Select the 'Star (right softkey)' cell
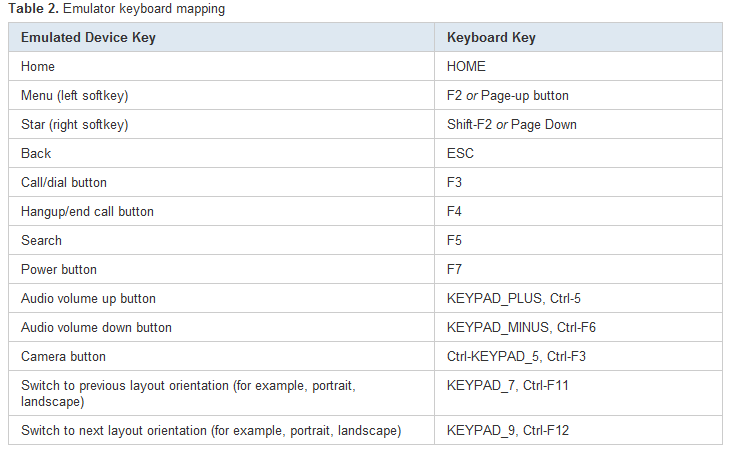The width and height of the screenshot is (733, 458). point(76,125)
